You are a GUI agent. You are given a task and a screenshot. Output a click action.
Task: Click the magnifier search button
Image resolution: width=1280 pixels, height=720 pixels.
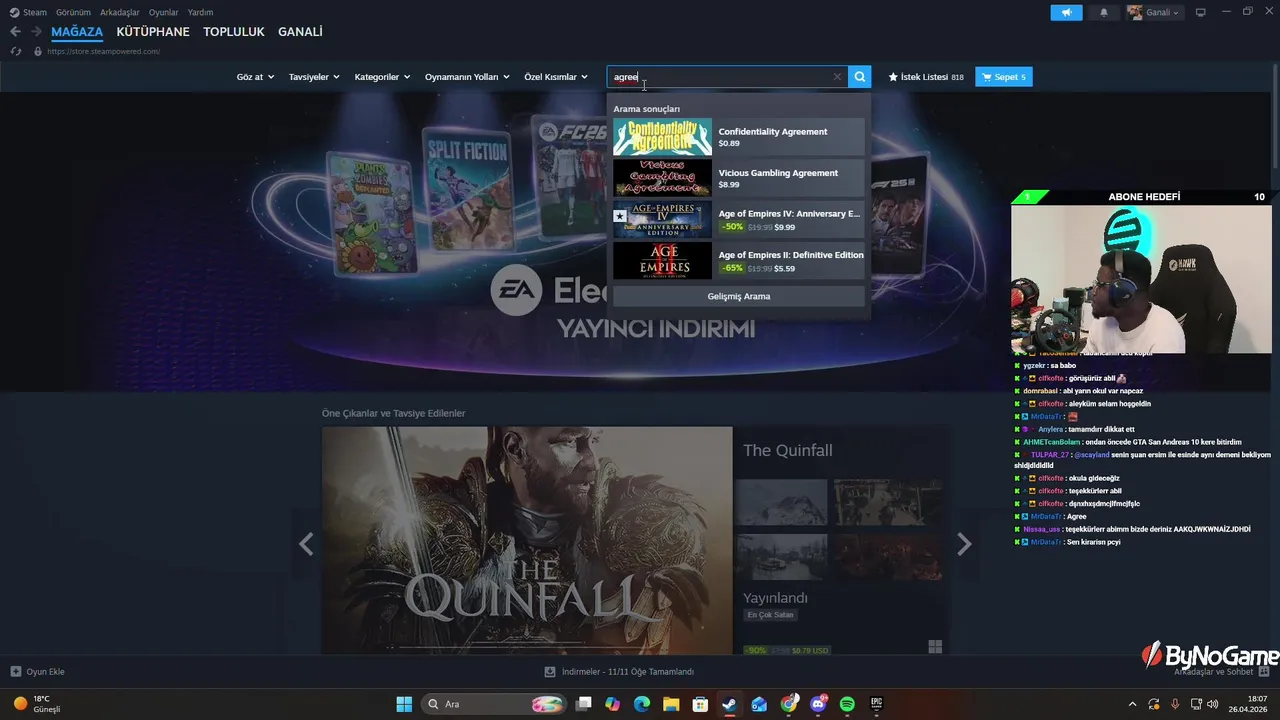click(860, 77)
